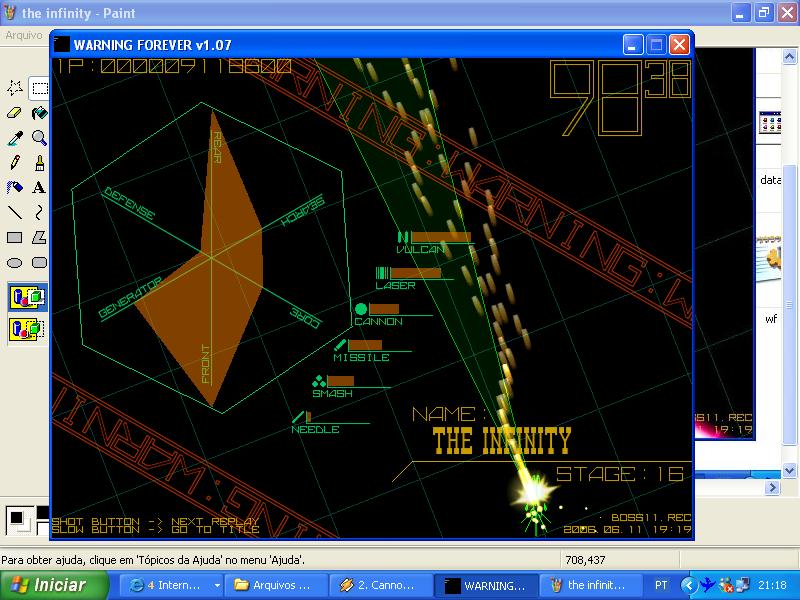Click 'SHOT BUTTON -> NEXT REPLAY' text

[155, 521]
